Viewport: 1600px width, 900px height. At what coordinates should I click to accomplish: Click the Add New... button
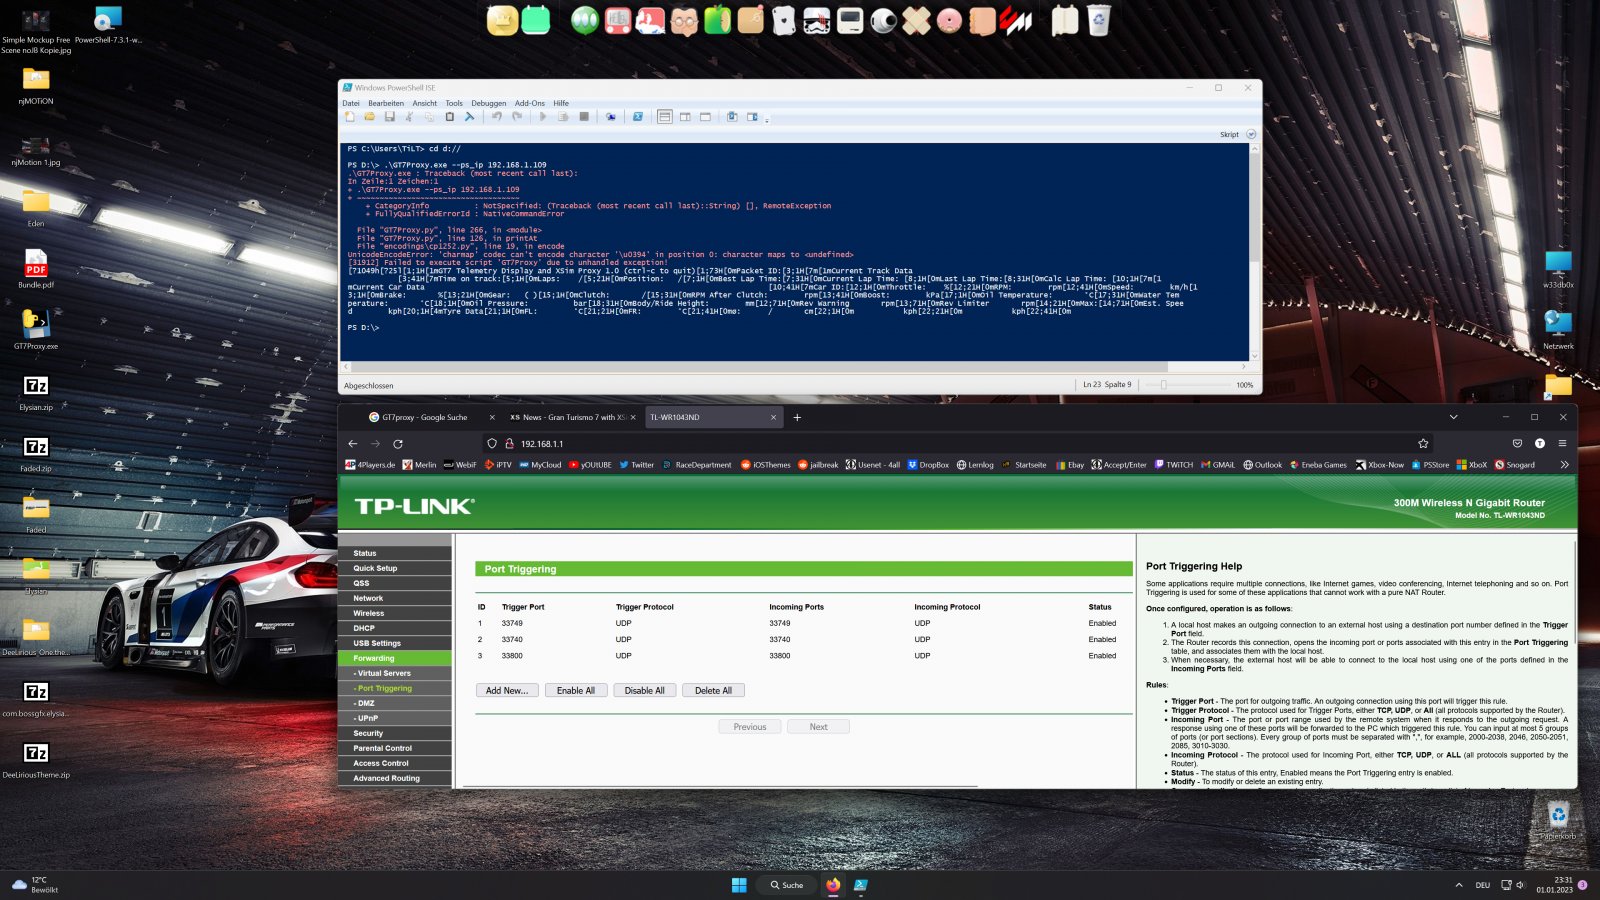click(507, 691)
